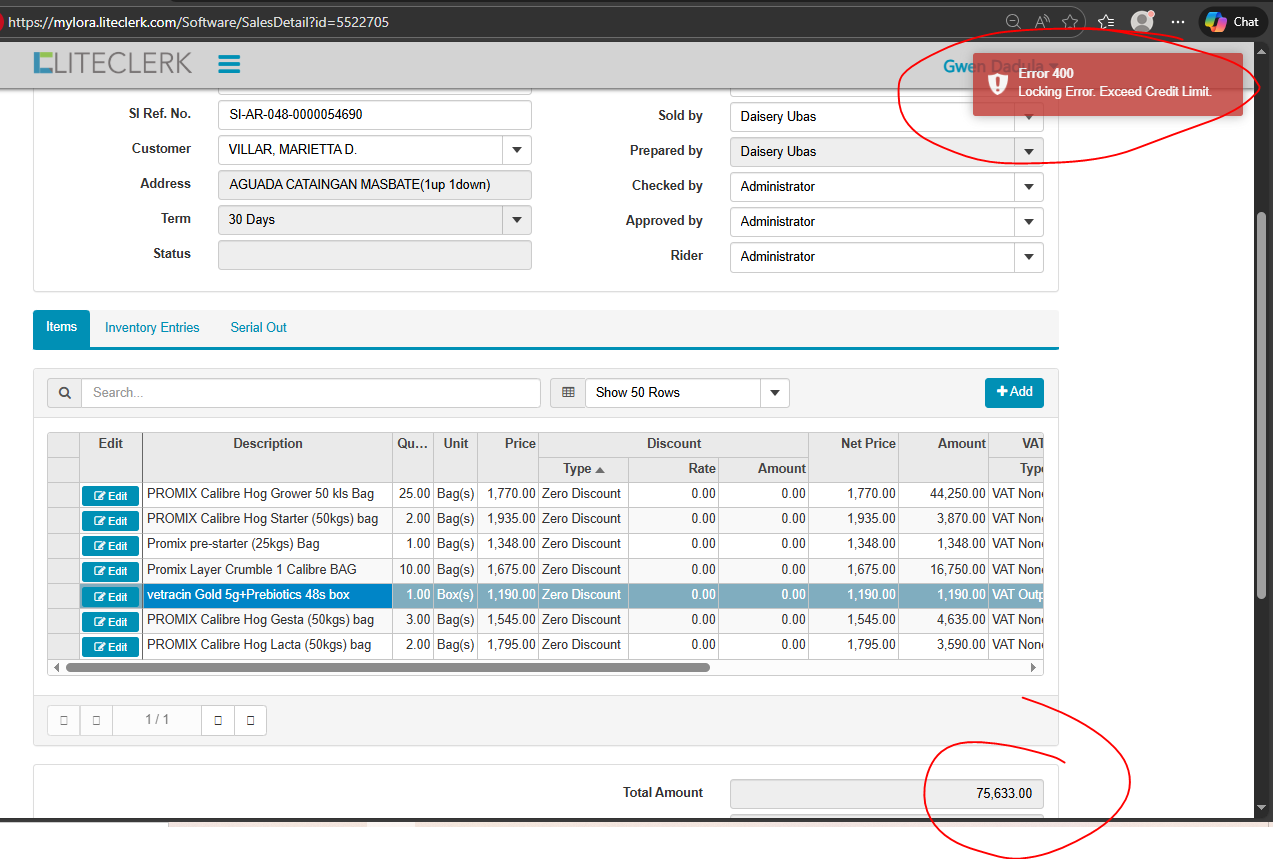The image size is (1273, 859).
Task: Click the browser favorites star icon
Action: click(1071, 21)
